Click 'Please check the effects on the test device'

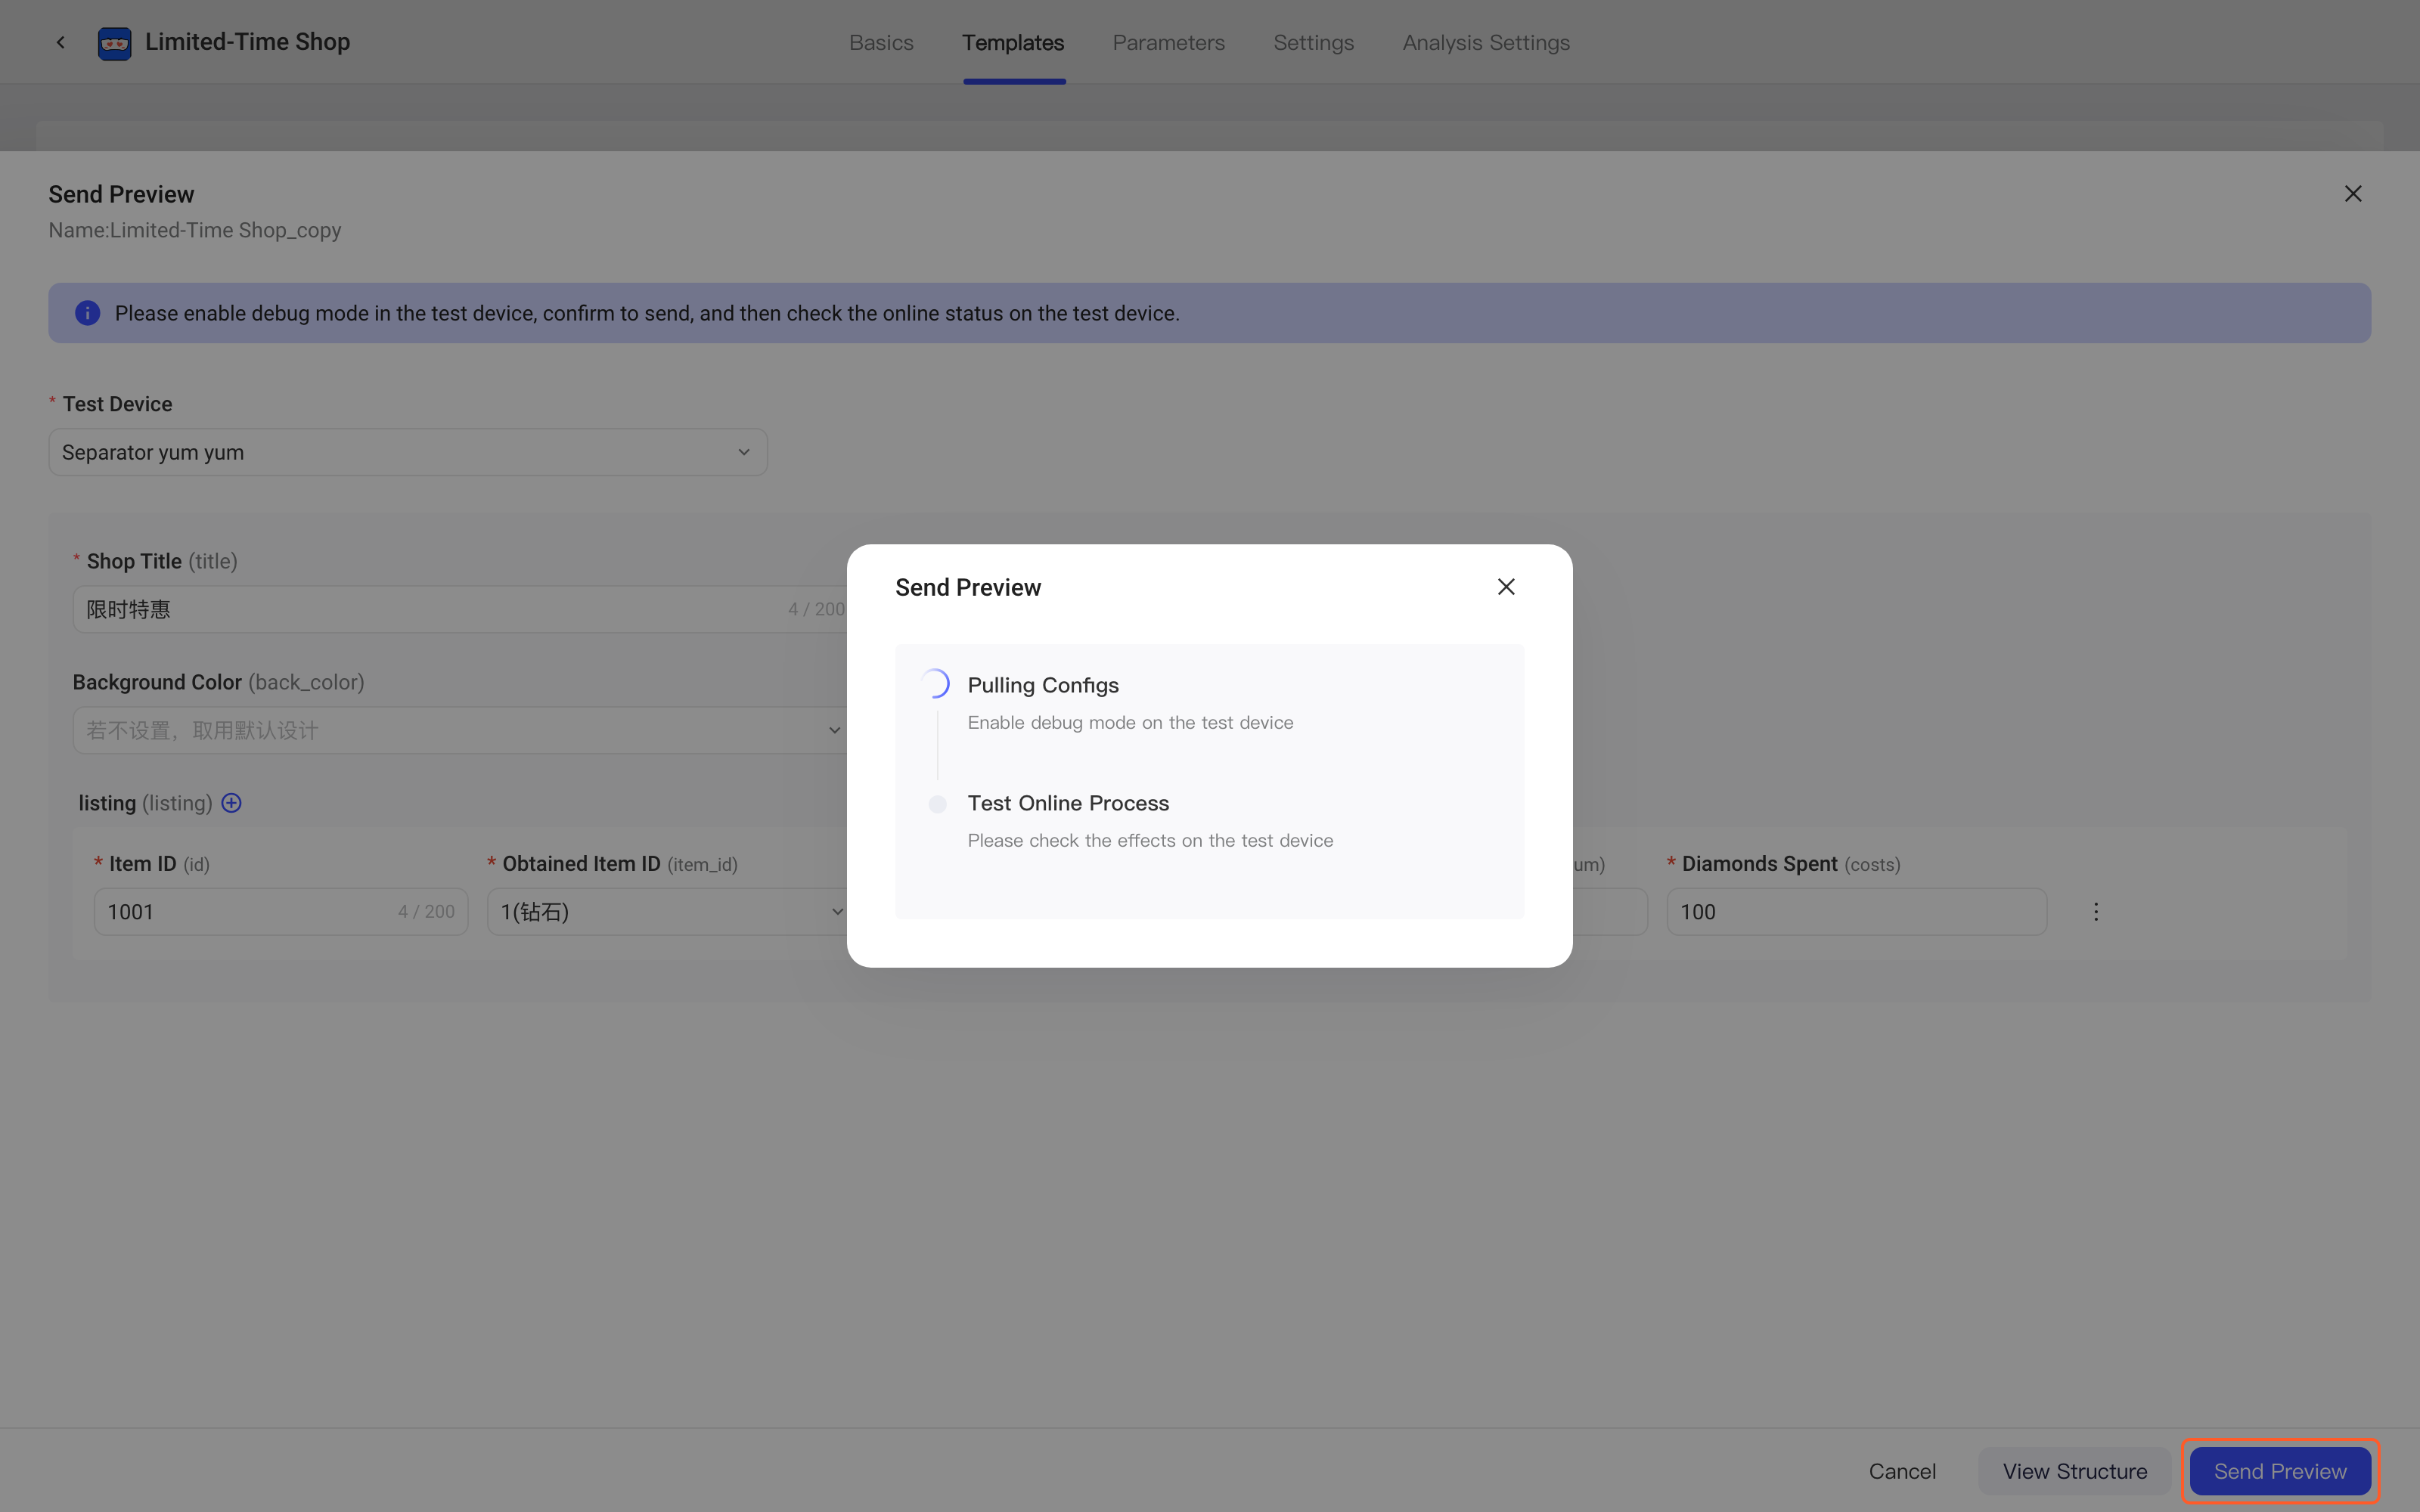coord(1150,840)
